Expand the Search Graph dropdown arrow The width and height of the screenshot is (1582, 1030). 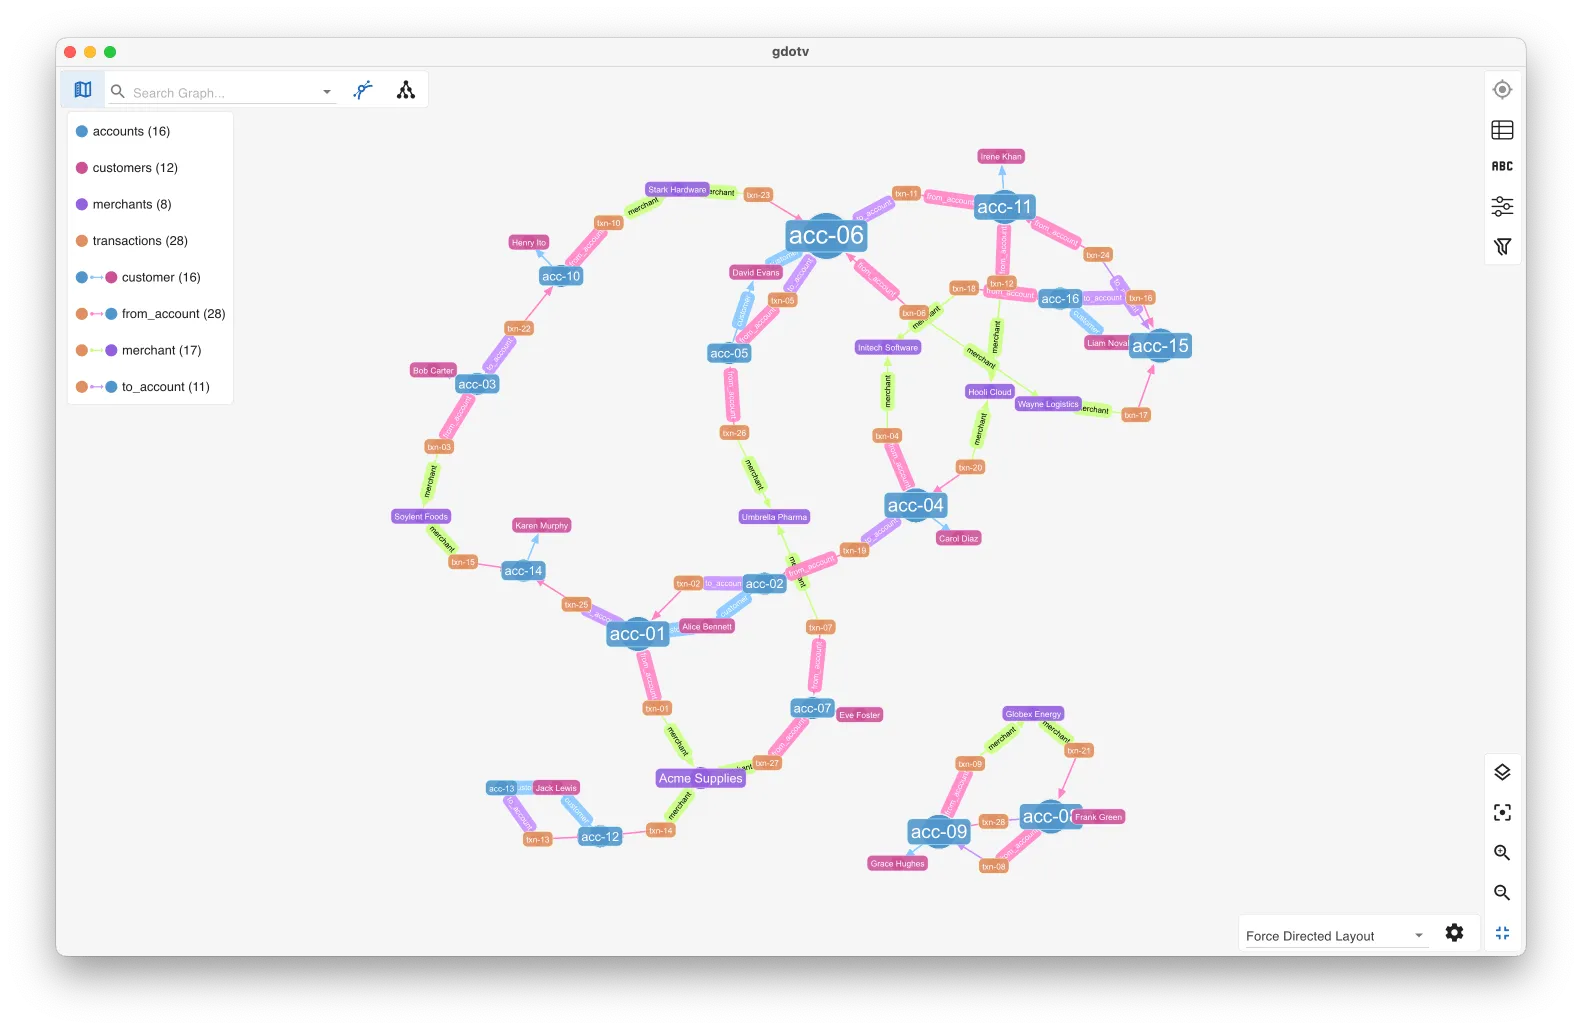[x=327, y=92]
